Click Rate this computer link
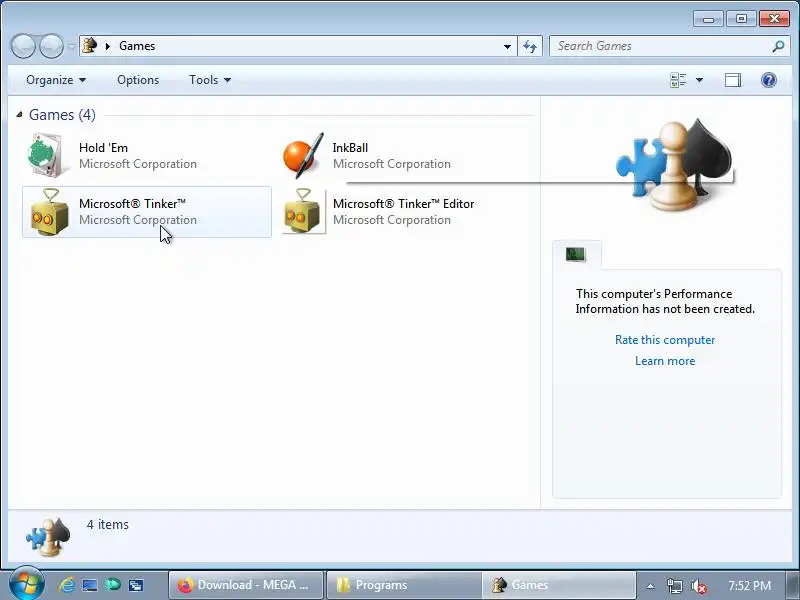Viewport: 800px width, 600px height. point(665,340)
